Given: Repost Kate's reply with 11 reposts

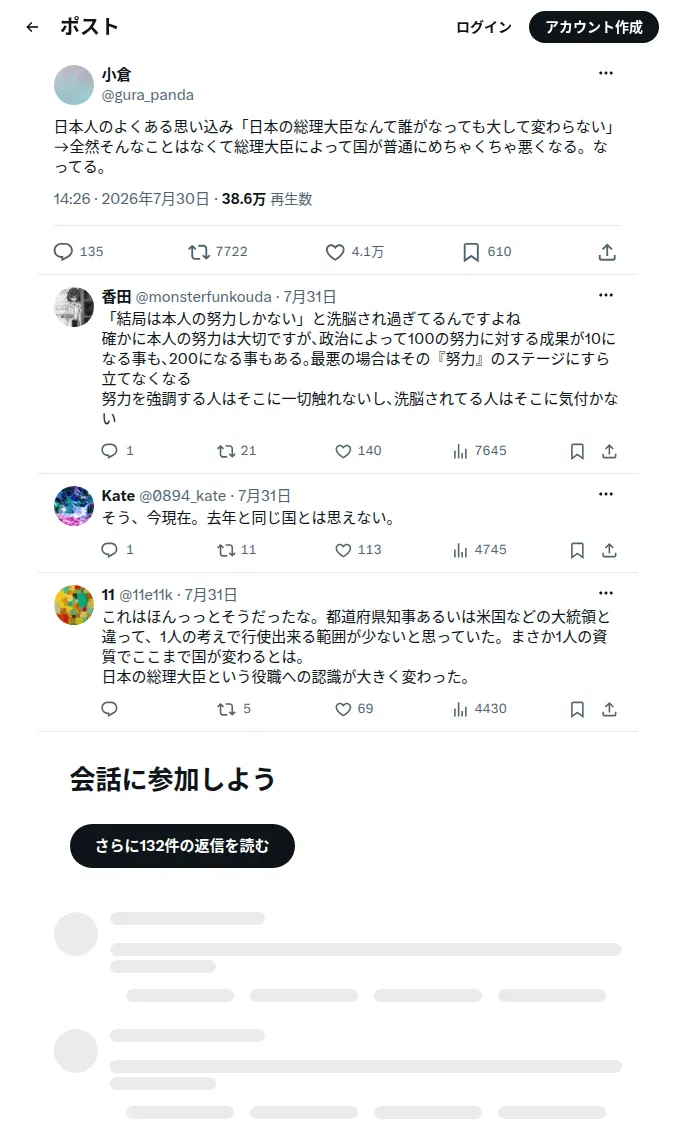Looking at the screenshot, I should (x=226, y=550).
